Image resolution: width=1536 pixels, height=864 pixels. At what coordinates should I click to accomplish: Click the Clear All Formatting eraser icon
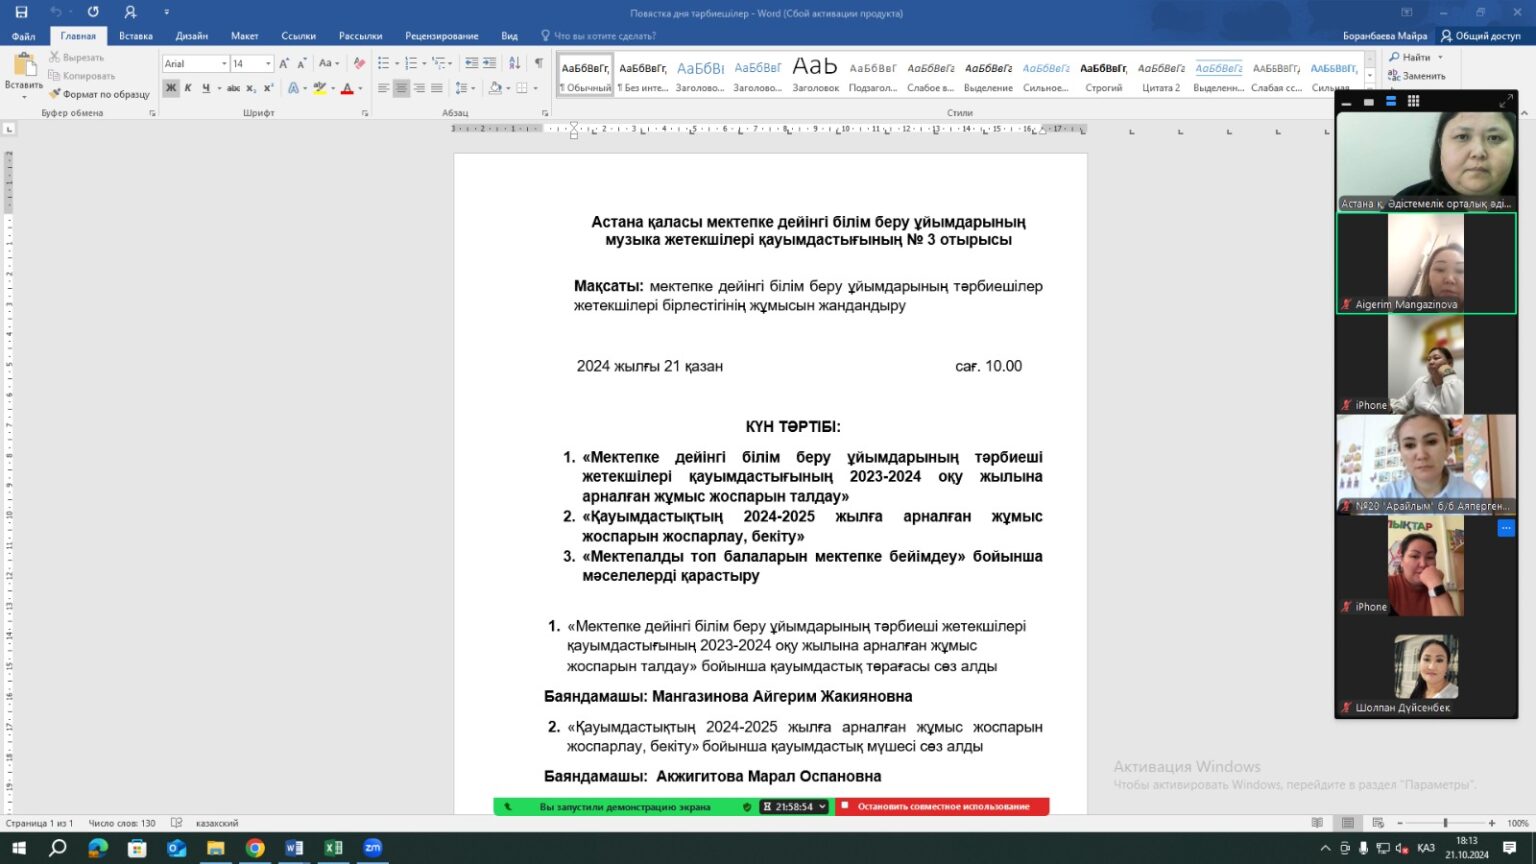click(x=359, y=63)
